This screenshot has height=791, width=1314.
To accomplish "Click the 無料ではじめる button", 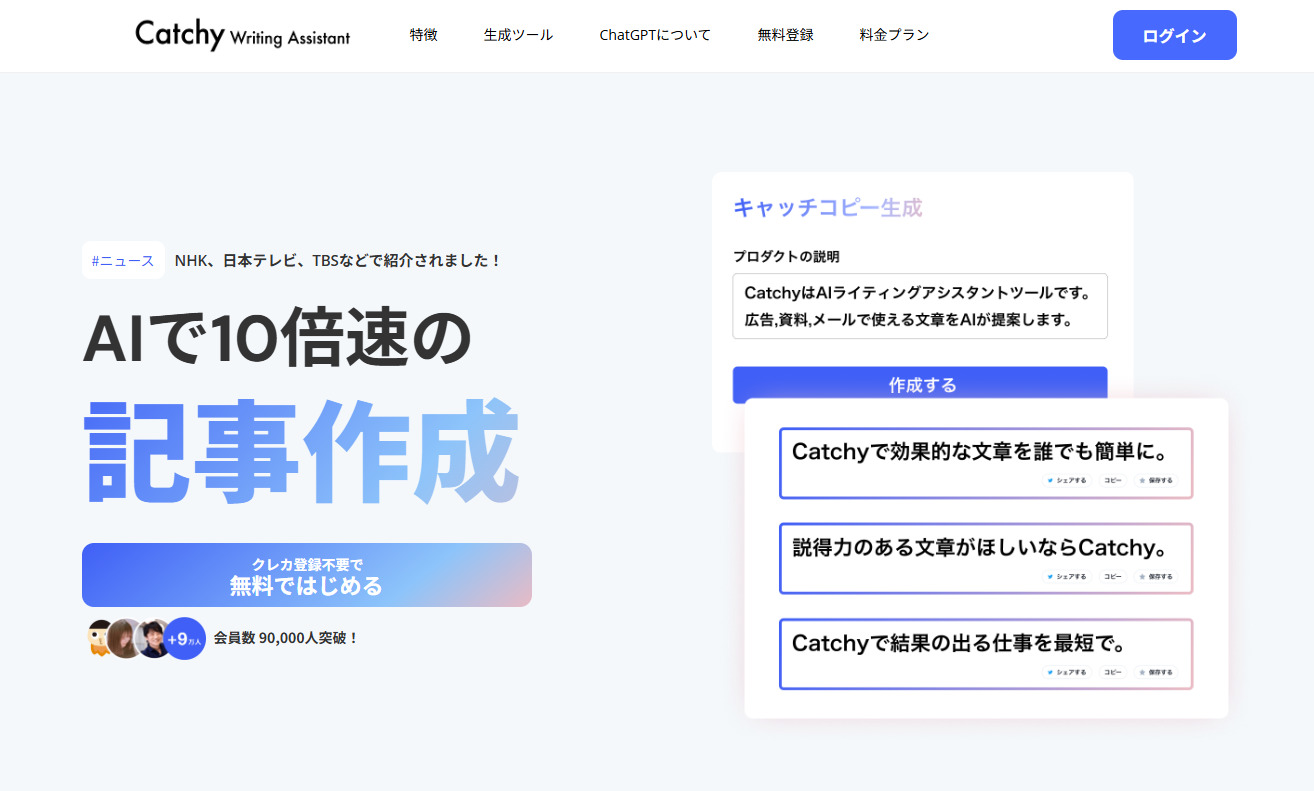I will (x=307, y=575).
